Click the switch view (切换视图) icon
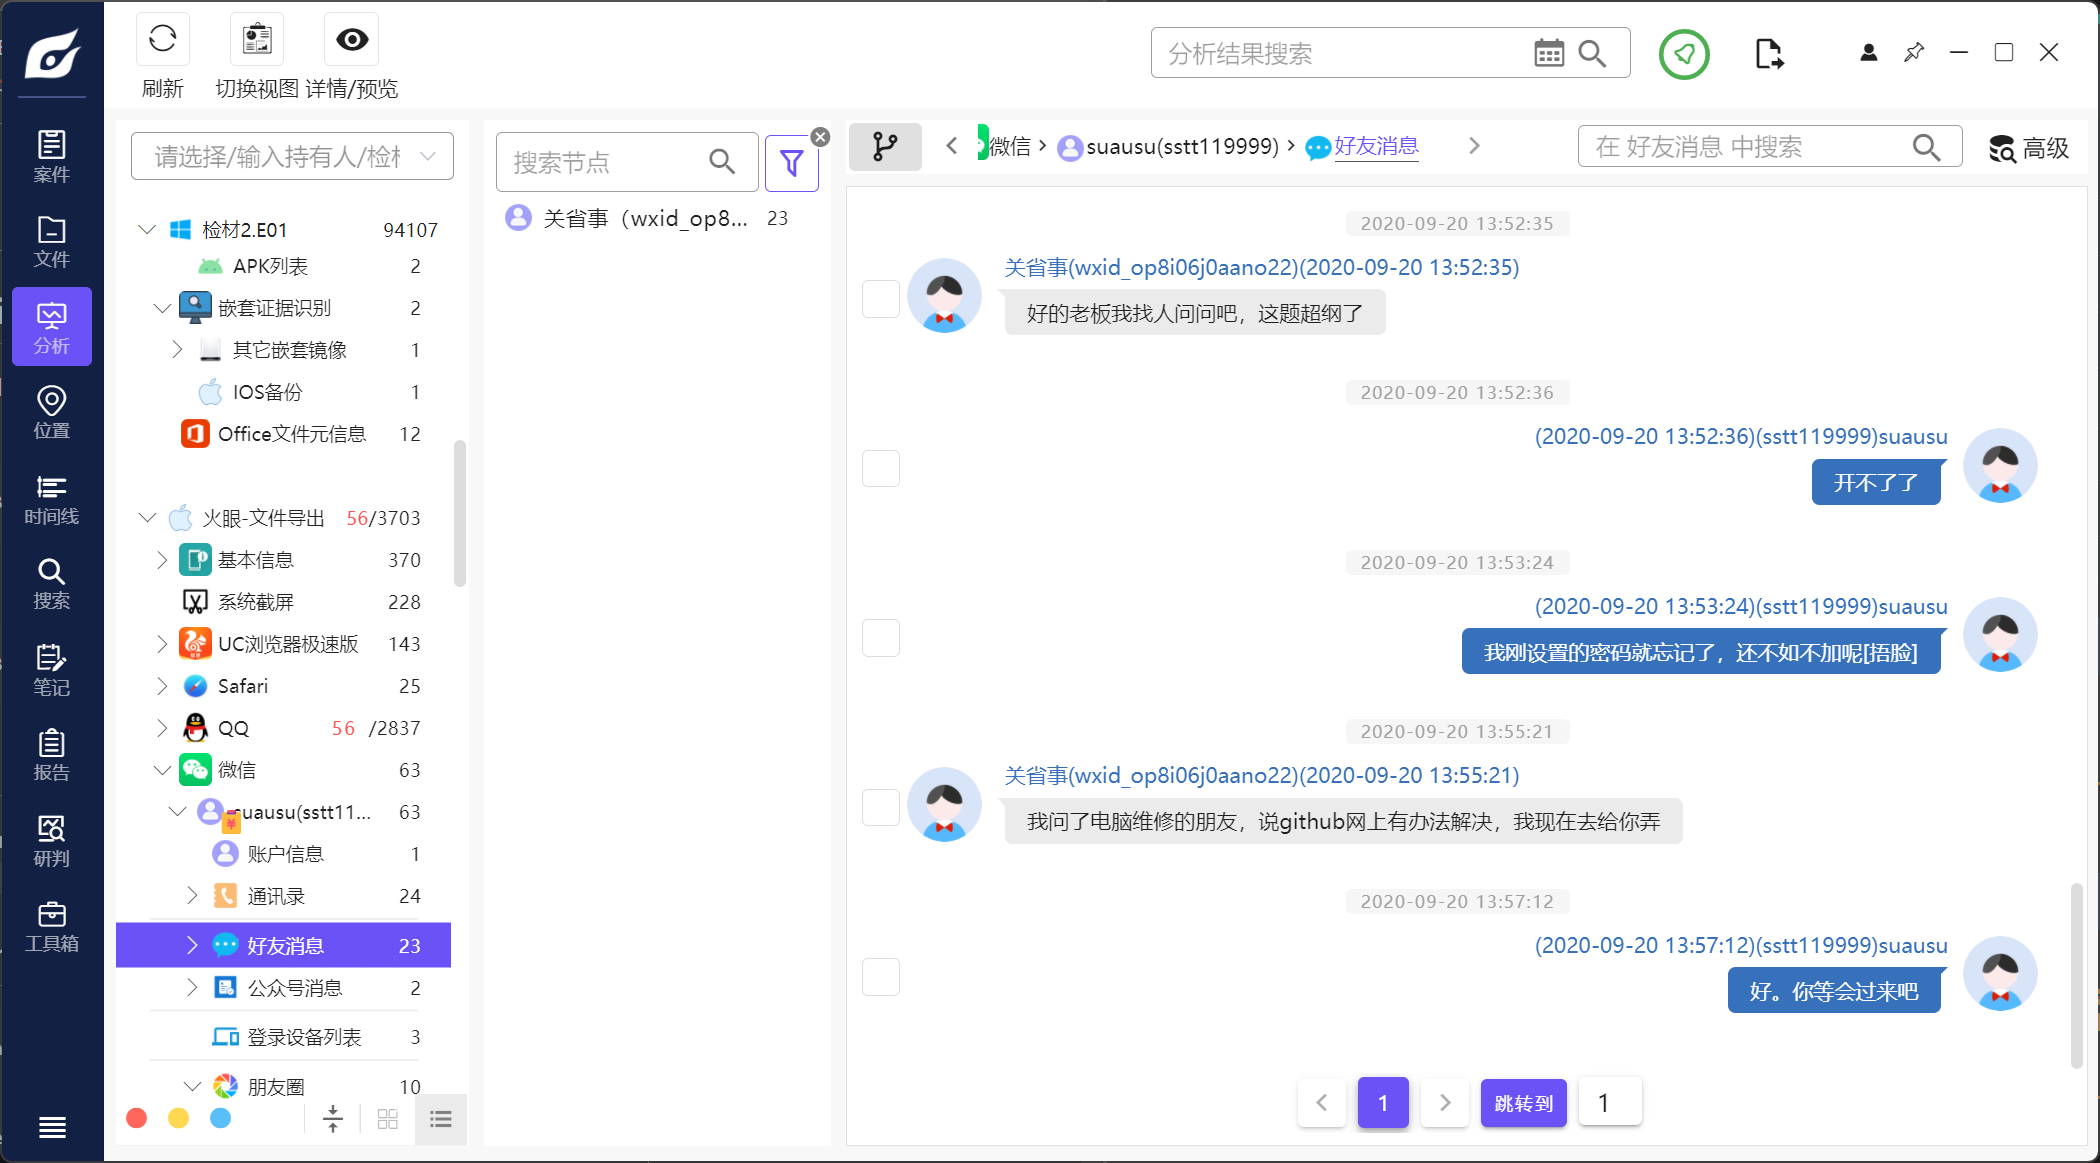 257,40
